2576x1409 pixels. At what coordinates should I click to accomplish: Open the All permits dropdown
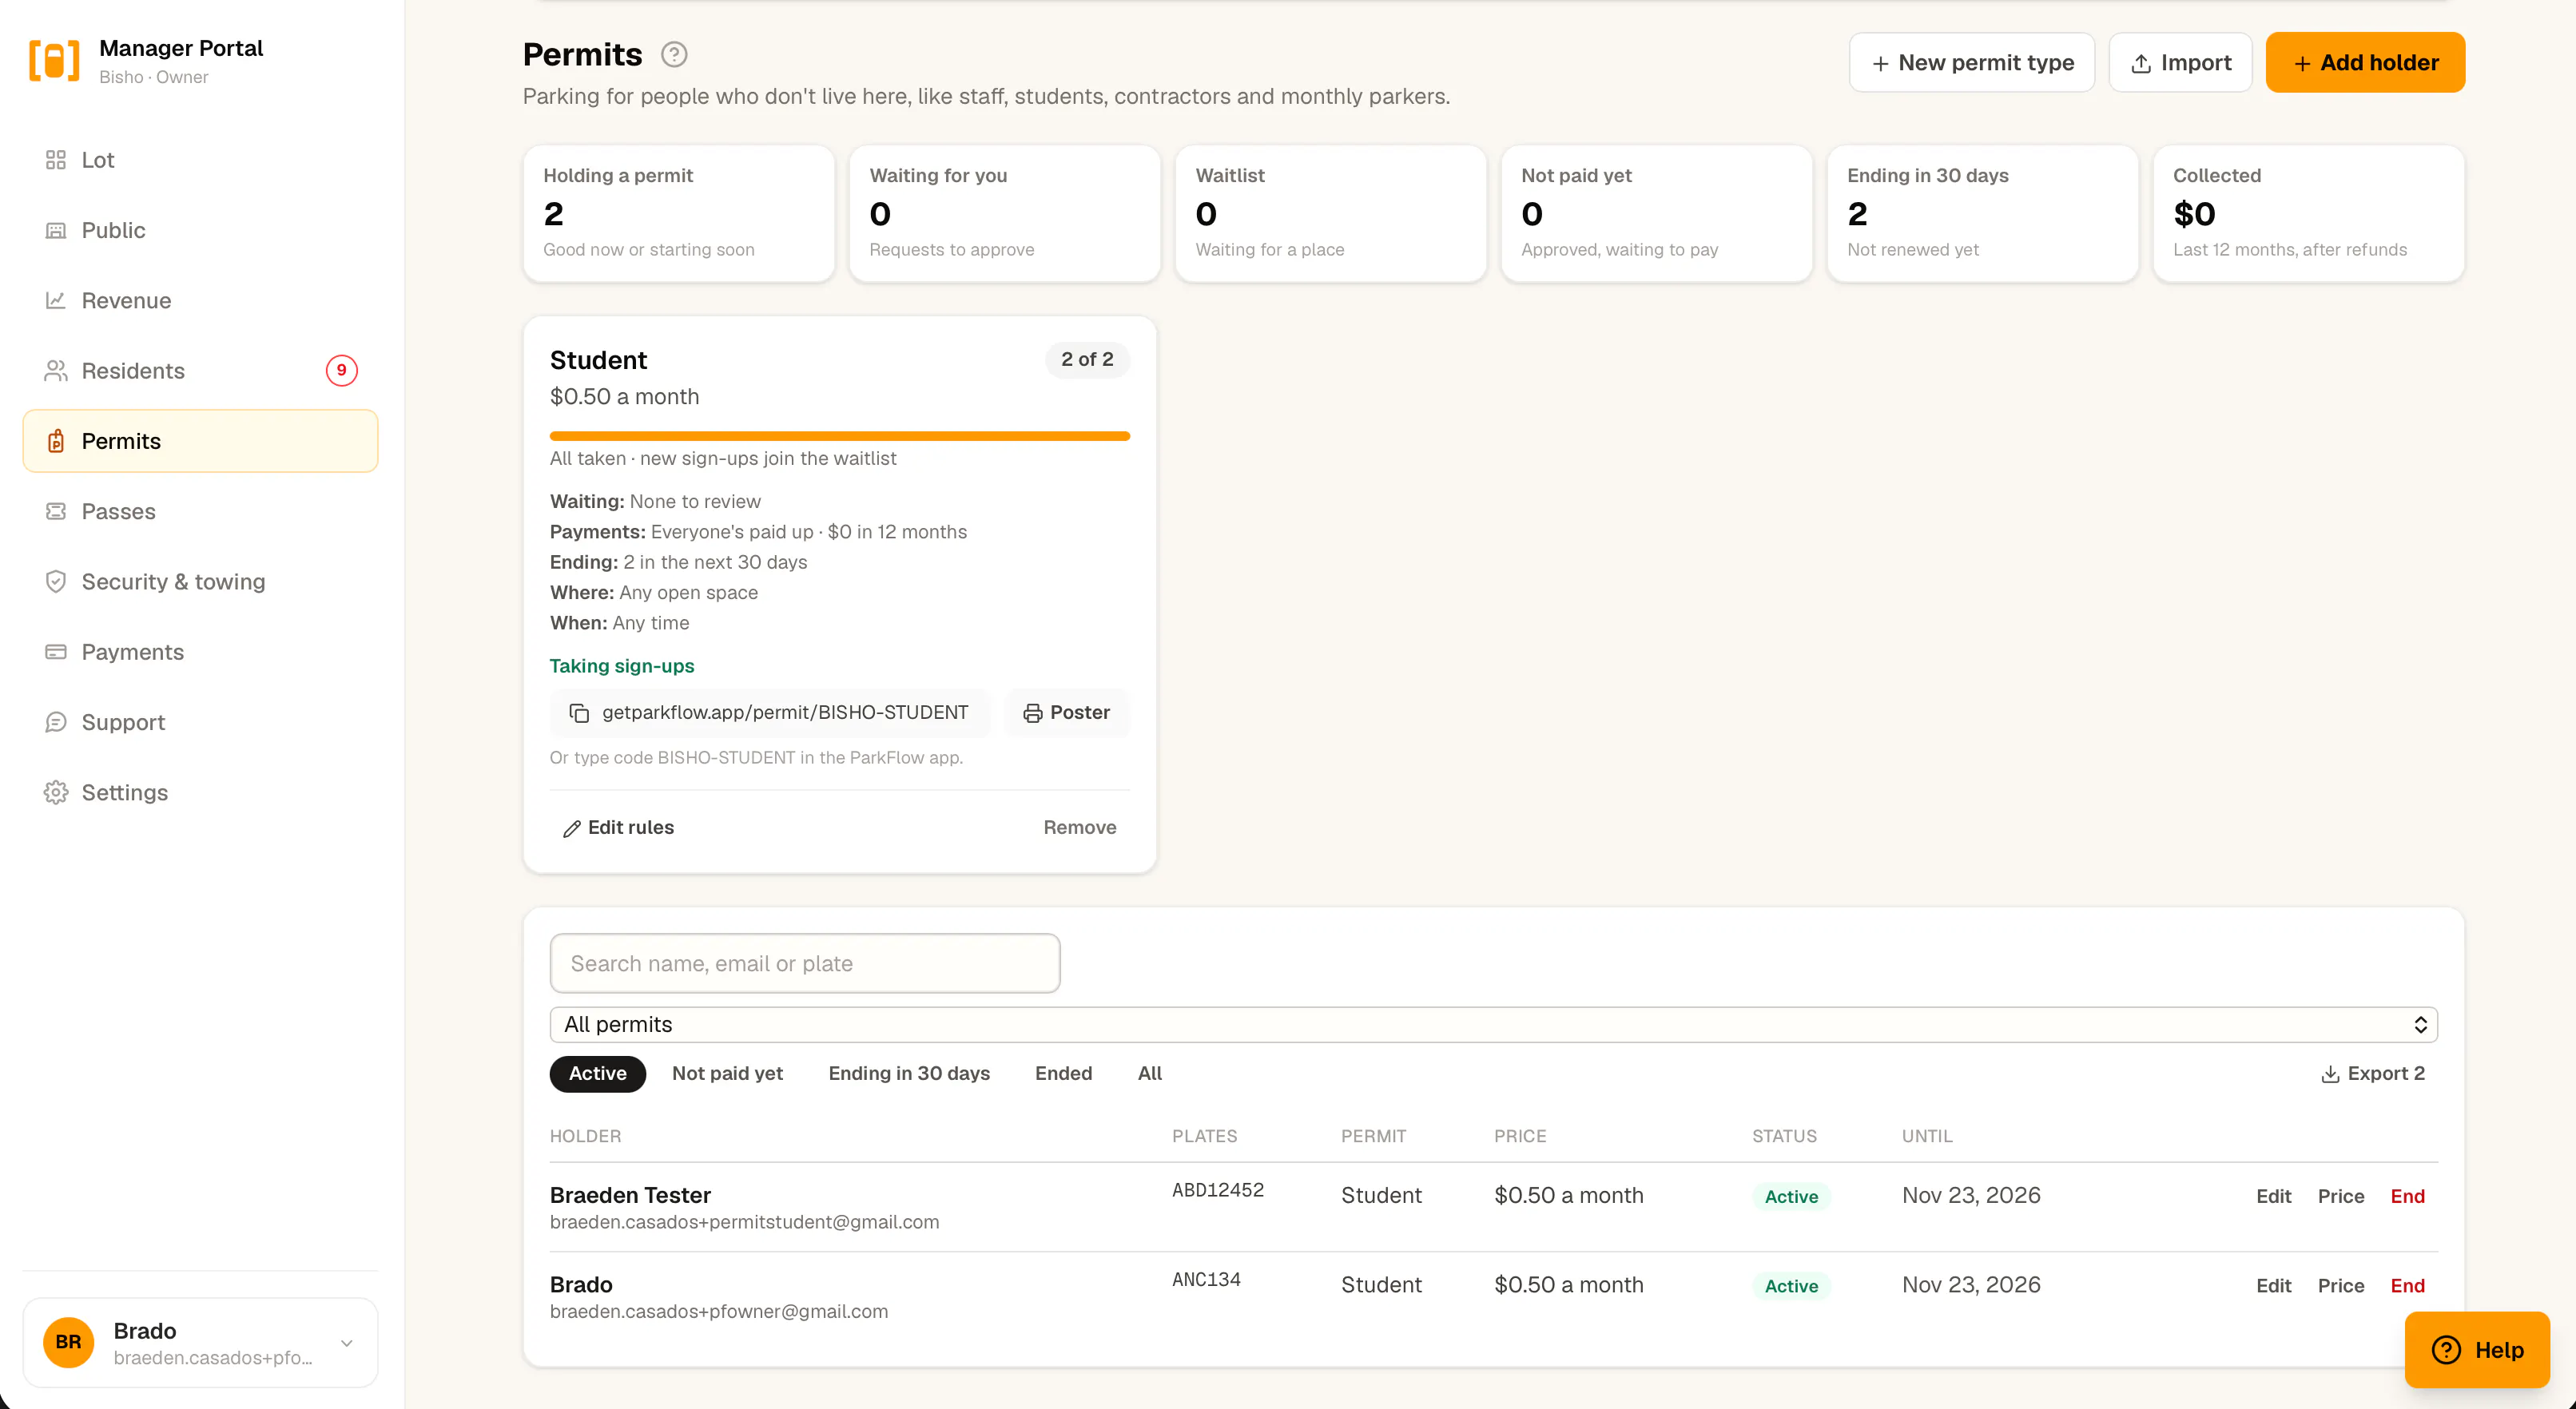[1493, 1024]
